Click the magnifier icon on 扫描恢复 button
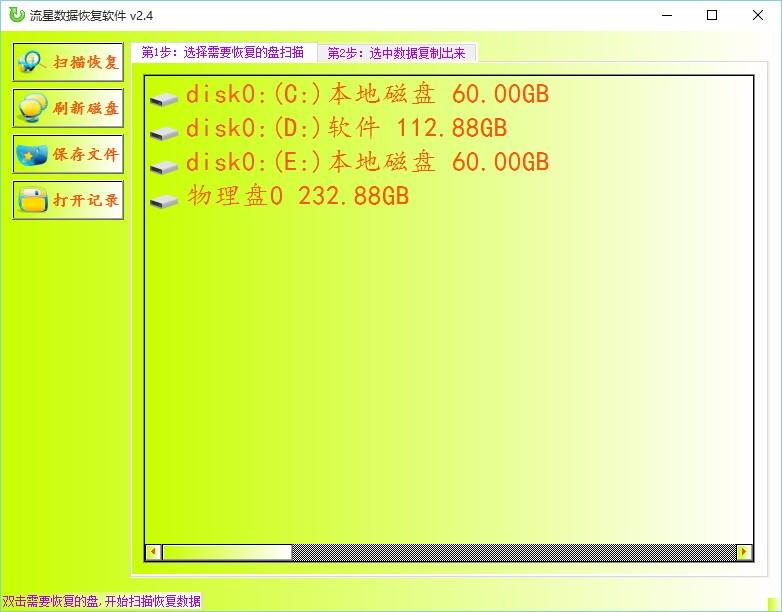This screenshot has width=782, height=612. (x=32, y=62)
